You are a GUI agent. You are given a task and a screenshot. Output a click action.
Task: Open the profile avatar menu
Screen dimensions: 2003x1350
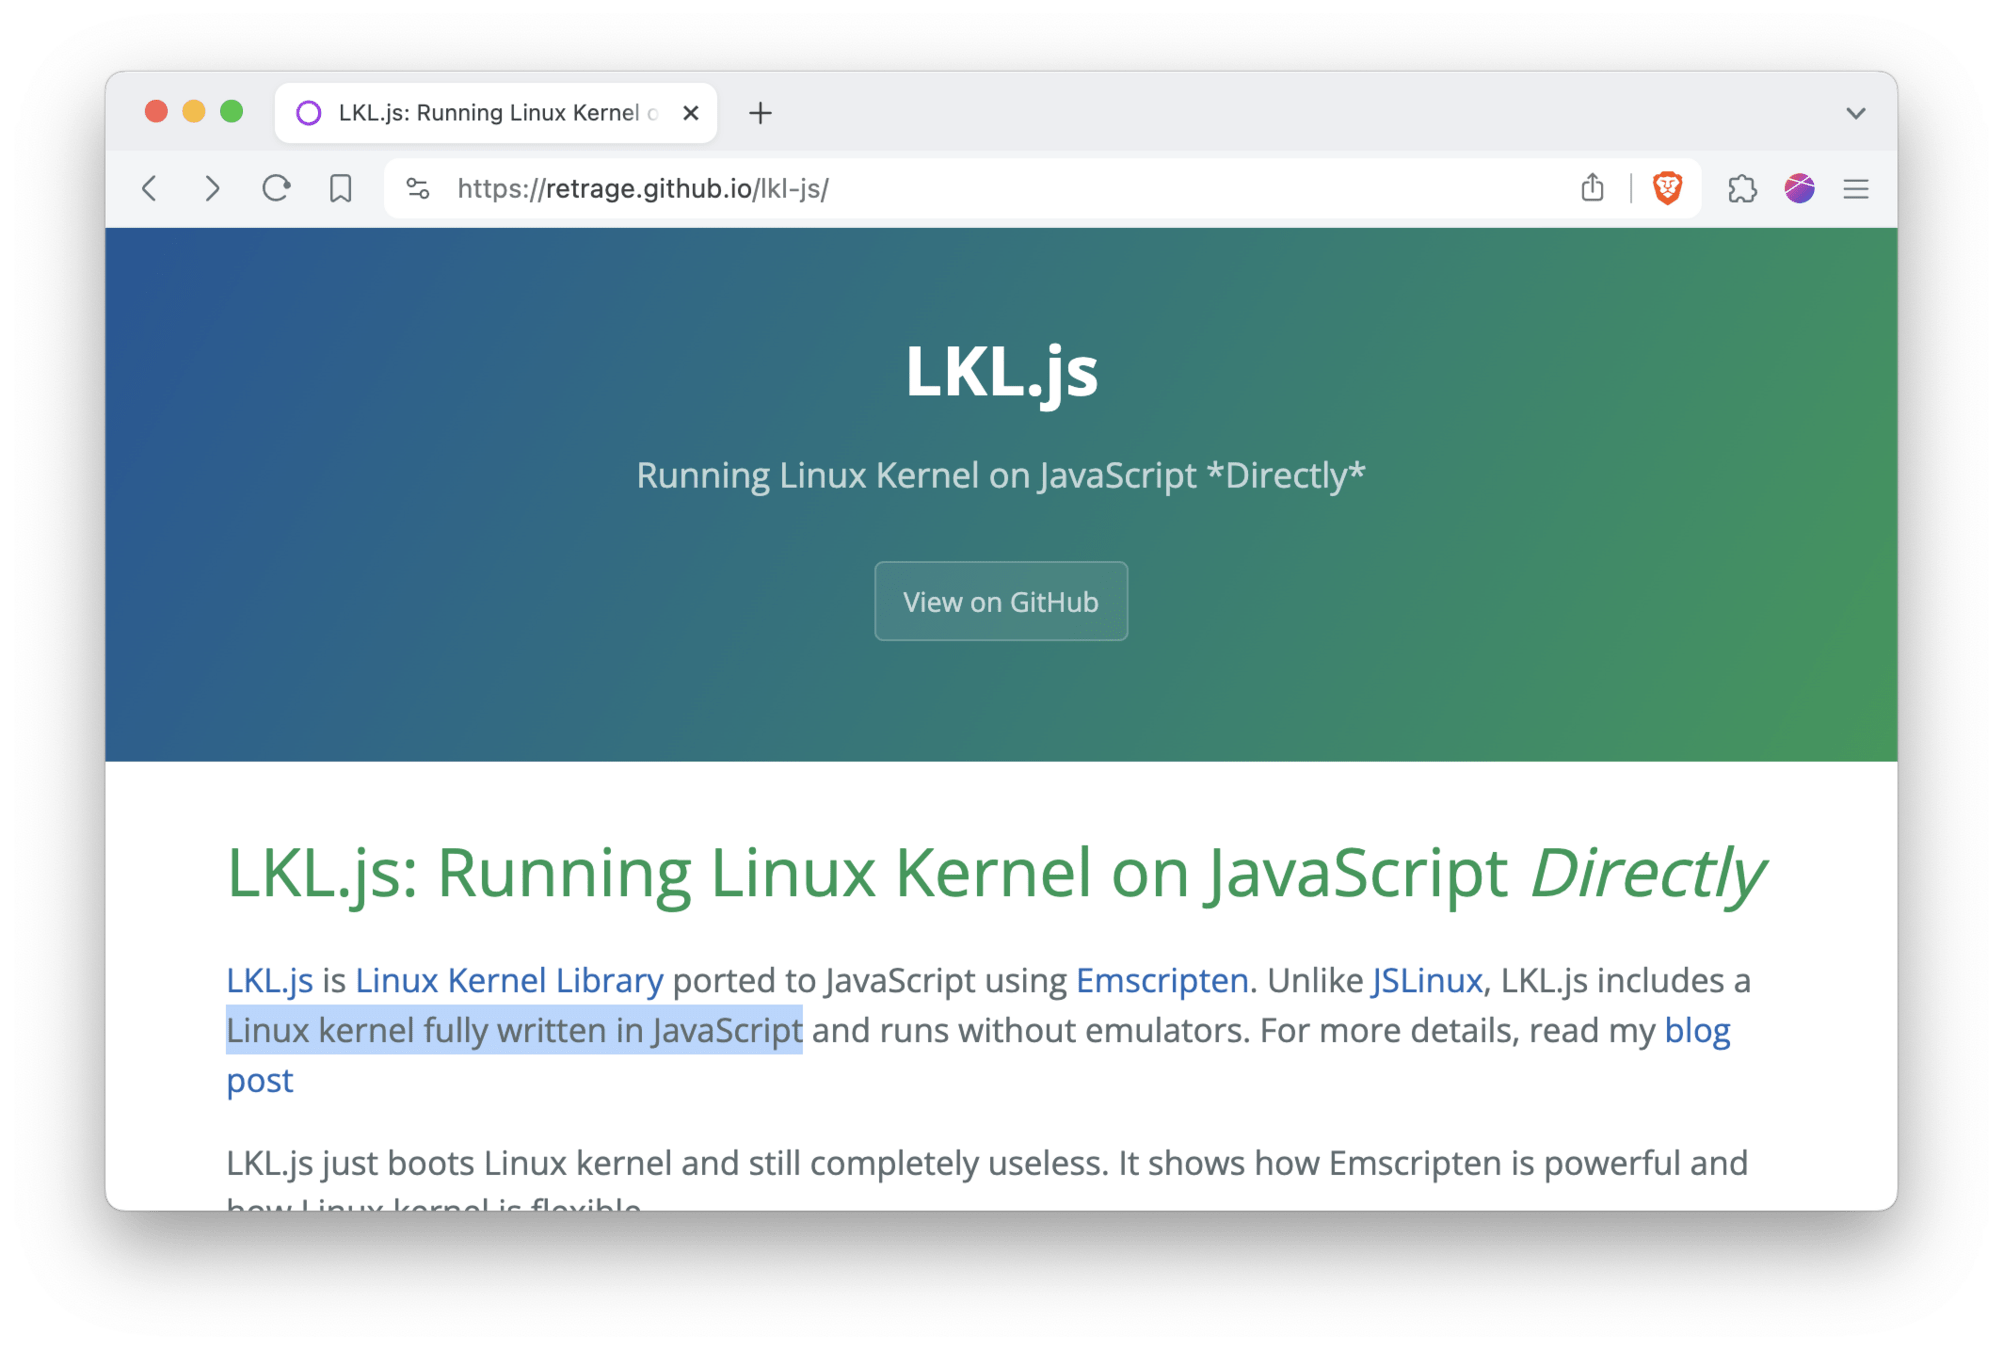pyautogui.click(x=1799, y=188)
